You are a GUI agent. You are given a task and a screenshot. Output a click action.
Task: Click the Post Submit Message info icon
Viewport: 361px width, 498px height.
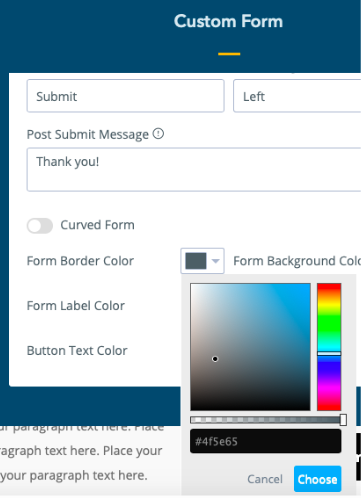(x=158, y=134)
